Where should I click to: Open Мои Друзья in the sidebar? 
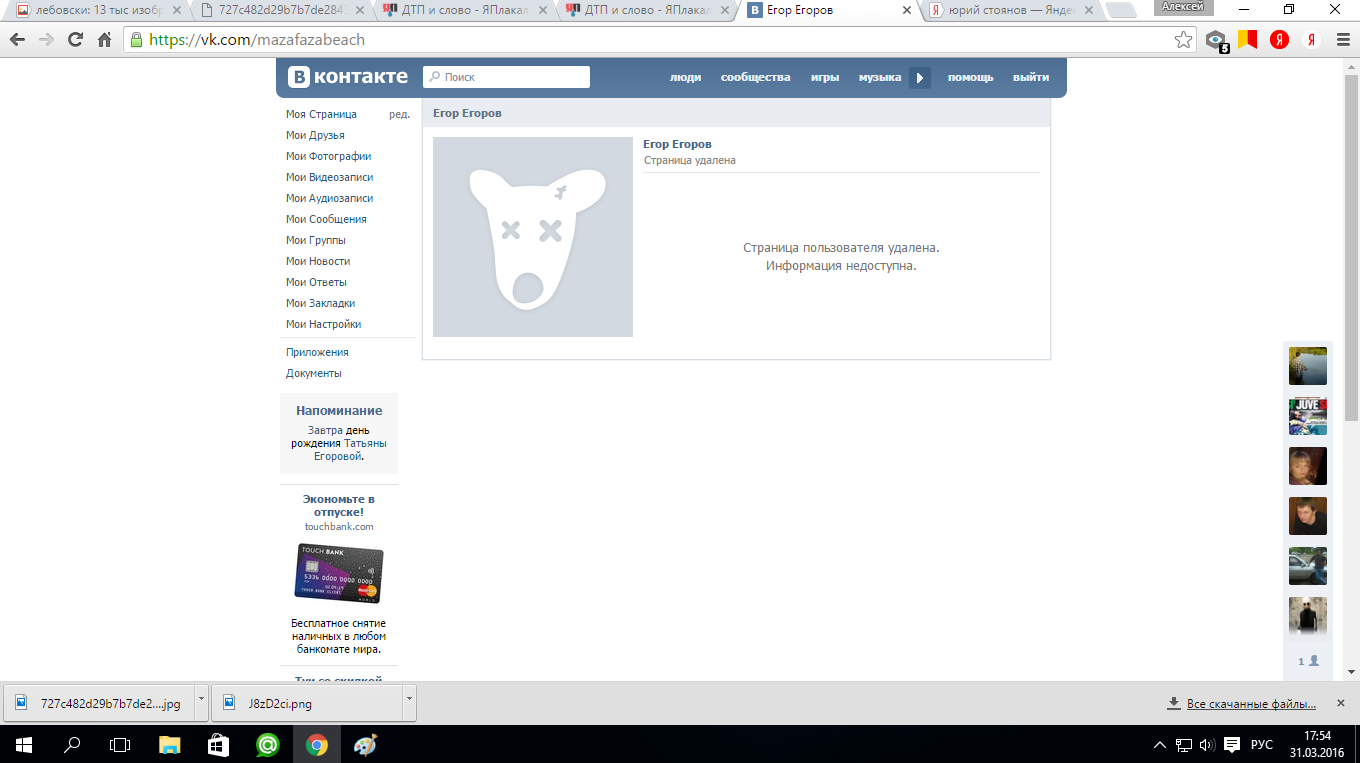[x=315, y=135]
